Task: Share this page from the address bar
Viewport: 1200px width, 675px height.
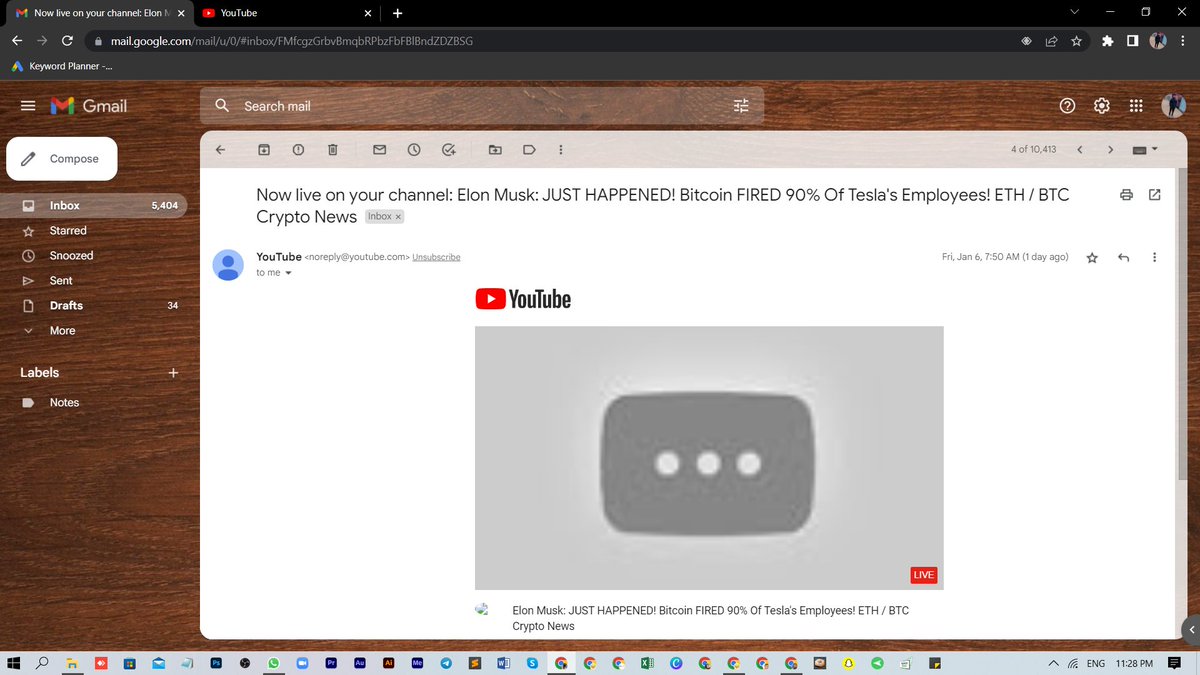Action: tap(1051, 41)
